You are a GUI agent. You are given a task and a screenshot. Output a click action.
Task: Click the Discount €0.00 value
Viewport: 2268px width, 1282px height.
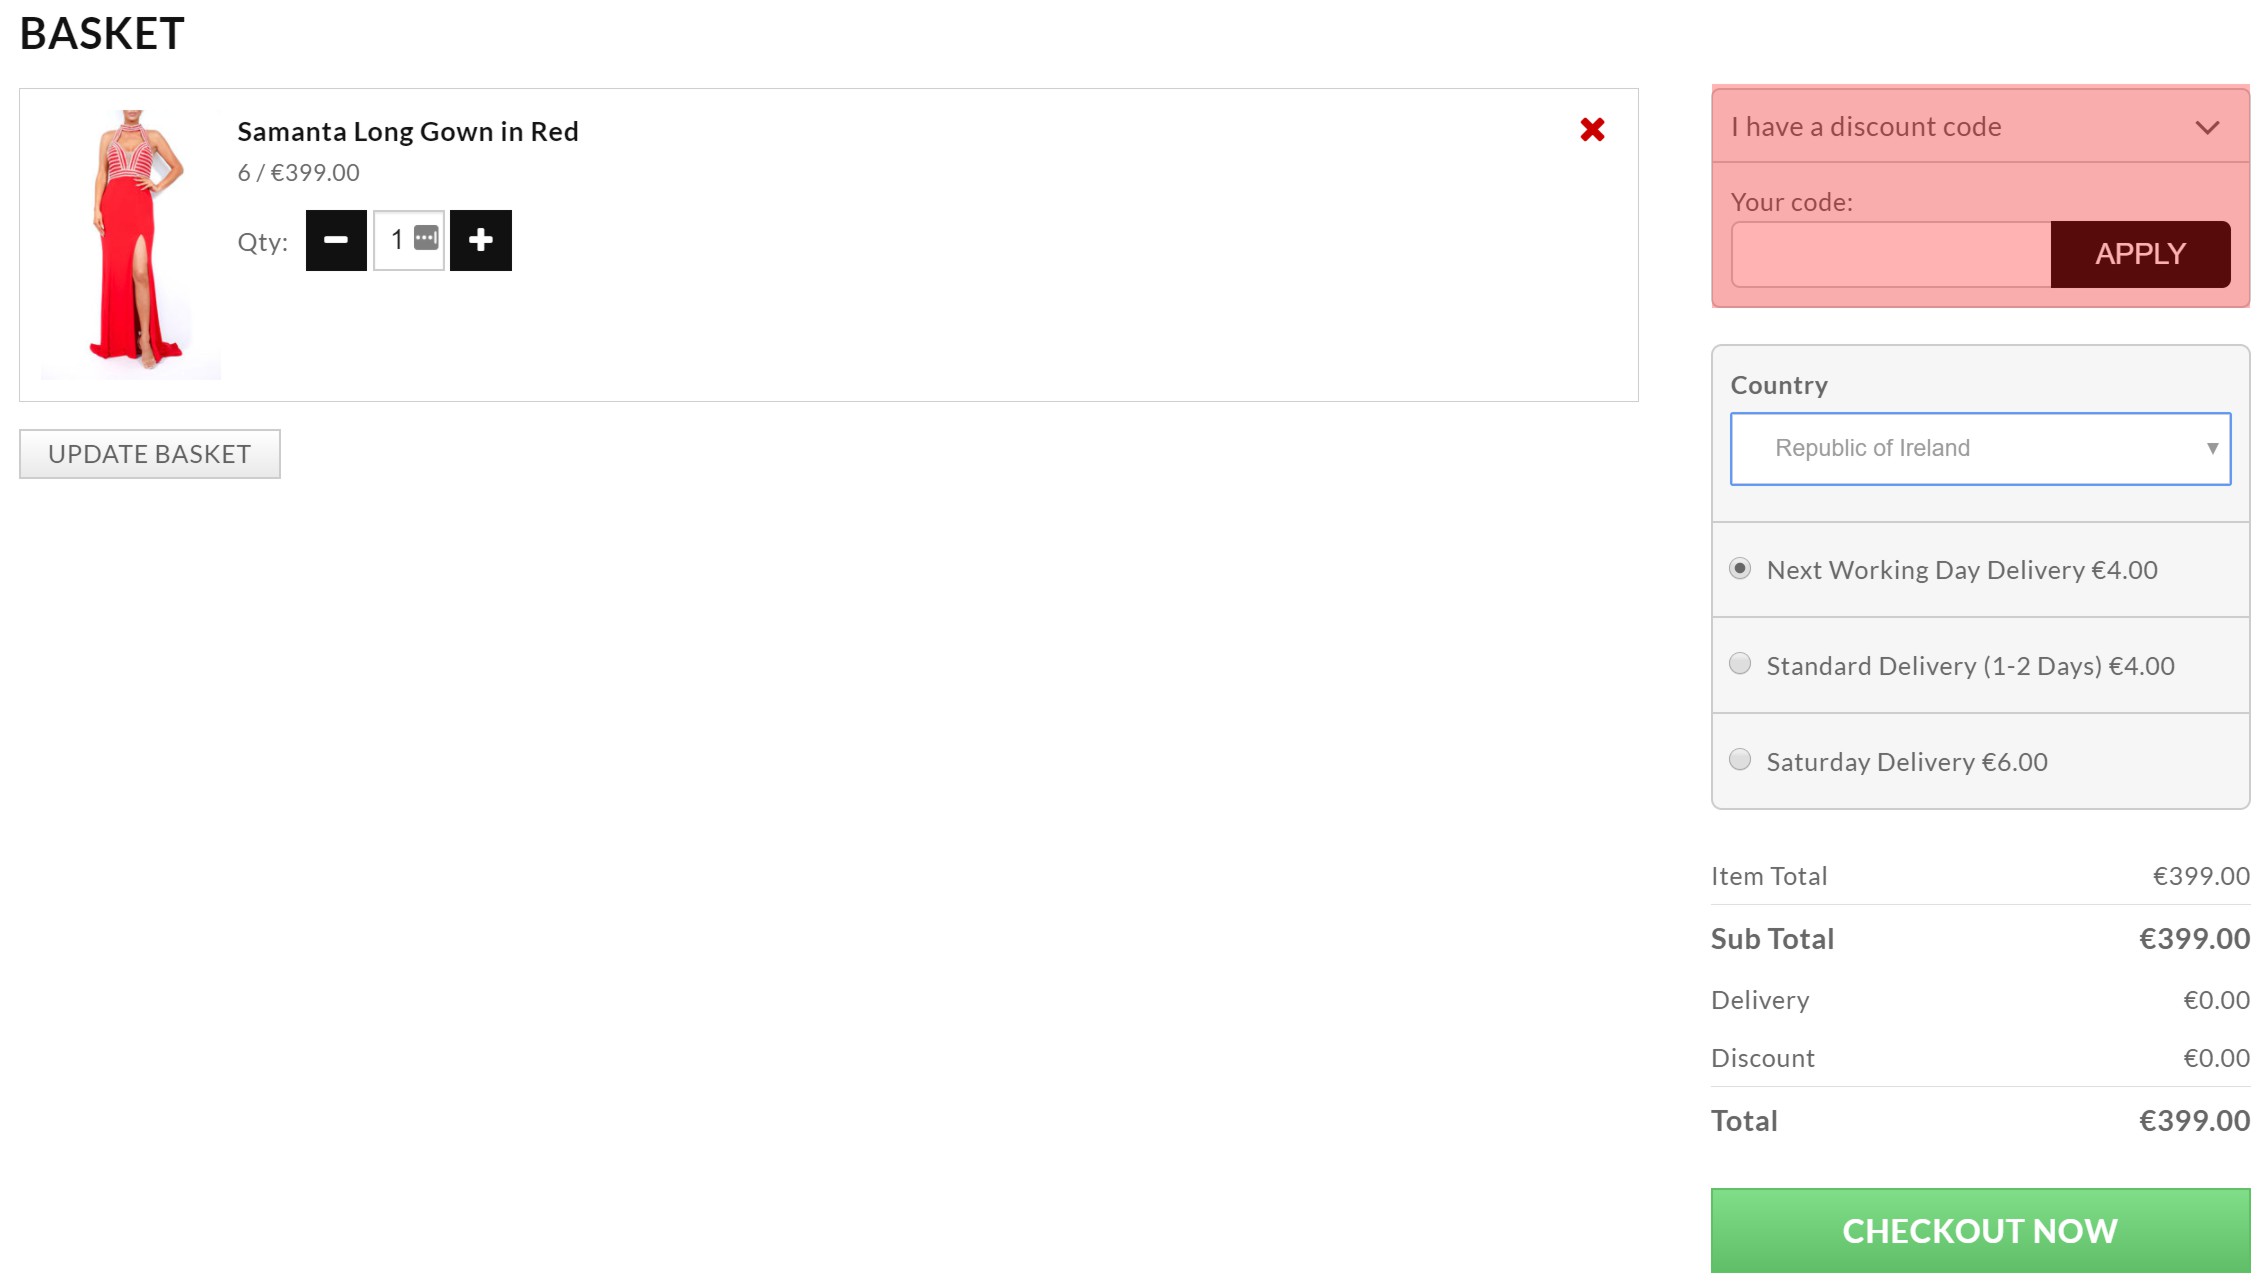pyautogui.click(x=2216, y=1058)
